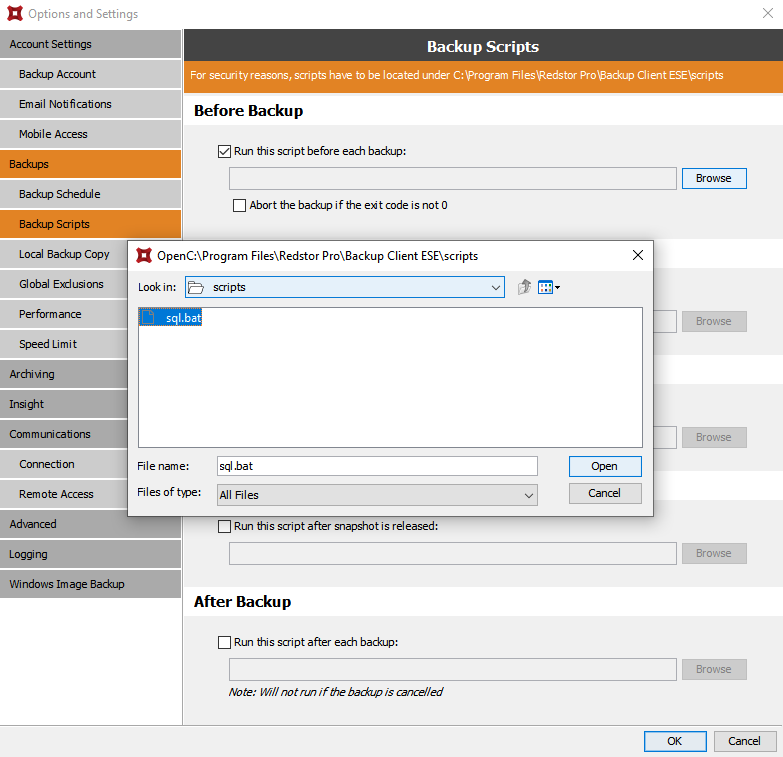This screenshot has height=757, width=783.
Task: Open Global Exclusions settings
Action: click(64, 284)
